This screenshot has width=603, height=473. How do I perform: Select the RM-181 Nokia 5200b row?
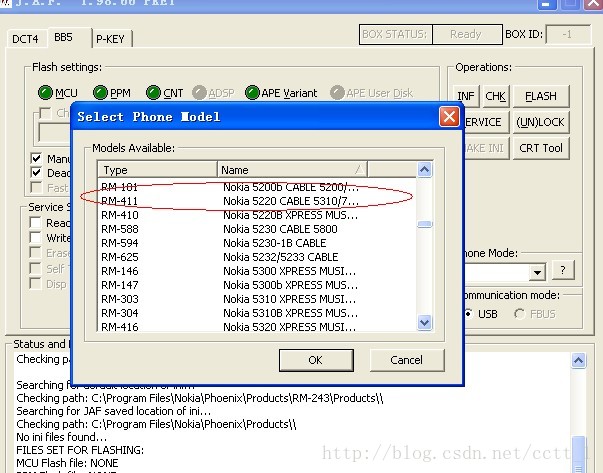tap(257, 187)
